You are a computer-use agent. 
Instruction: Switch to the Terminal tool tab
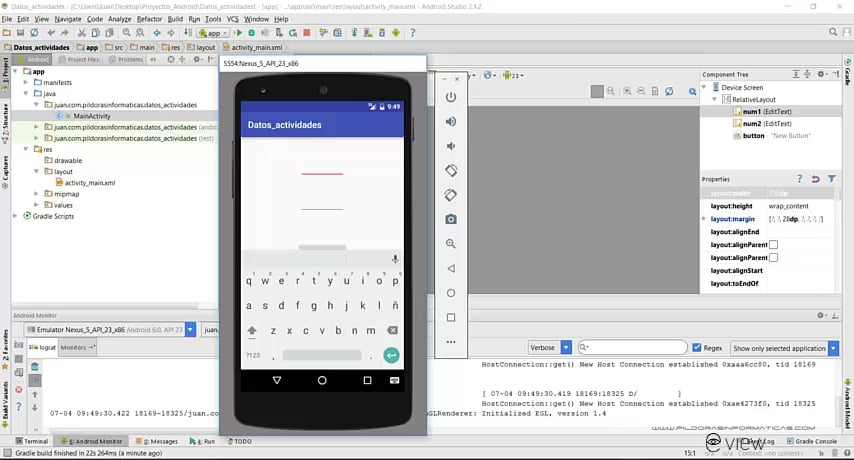click(32, 441)
